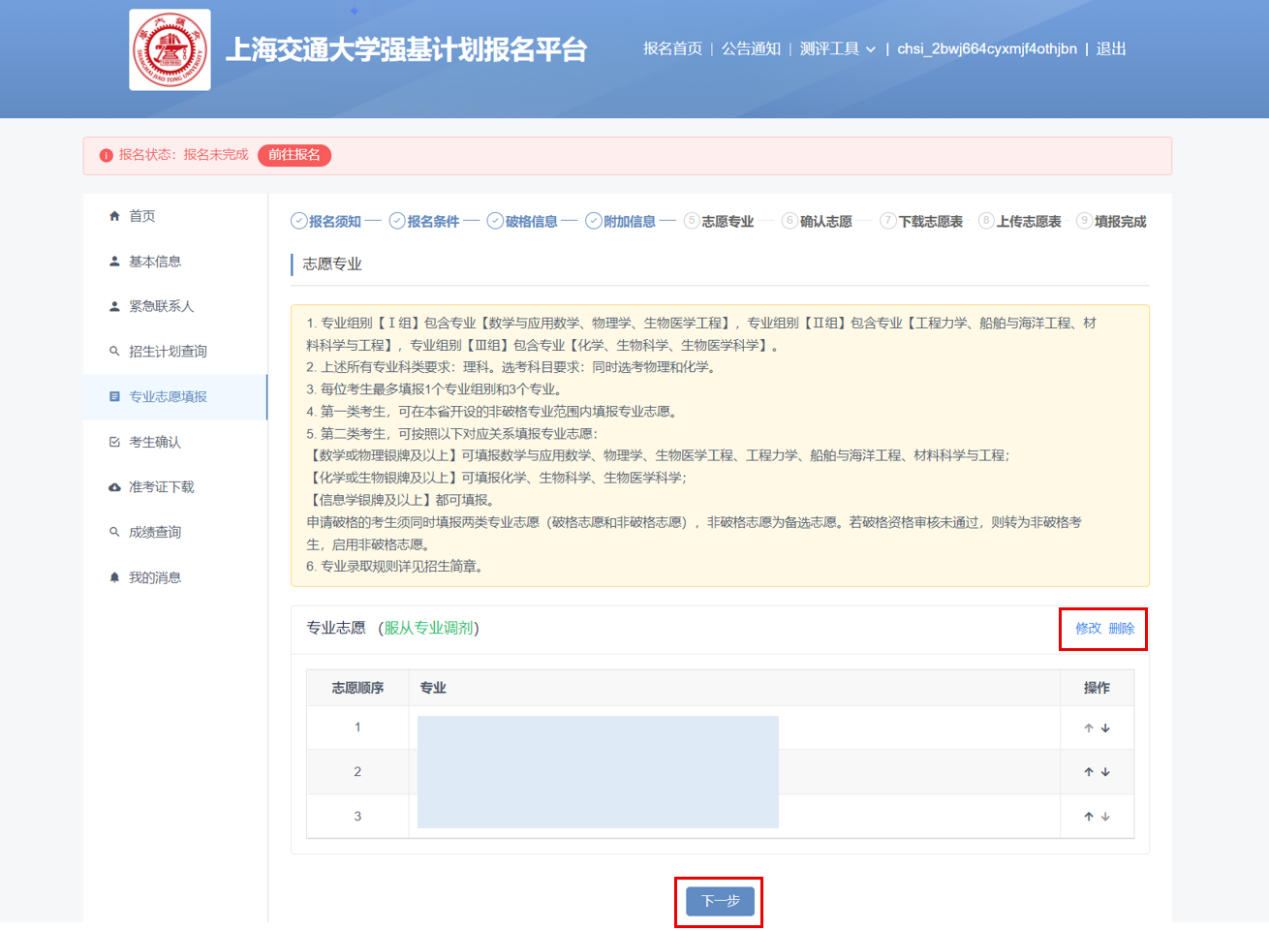Click 删除 to delete major choices
Image resolution: width=1269 pixels, height=930 pixels.
pos(1121,628)
